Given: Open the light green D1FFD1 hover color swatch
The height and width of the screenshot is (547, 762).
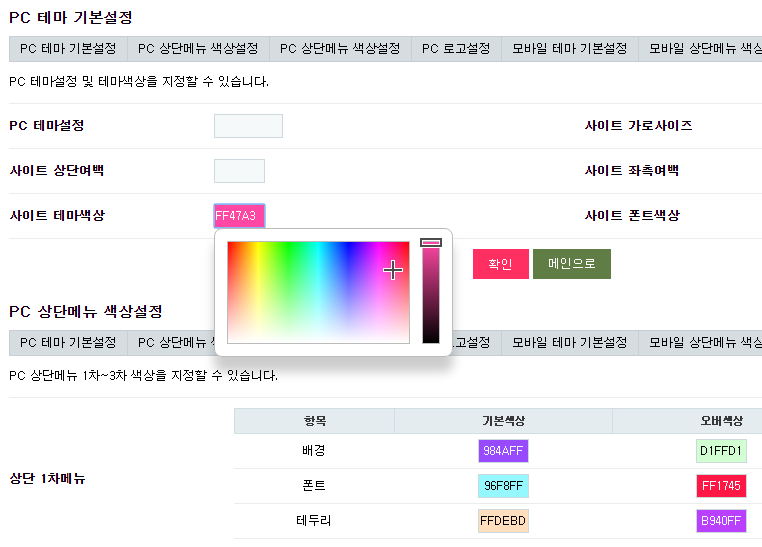Looking at the screenshot, I should pyautogui.click(x=721, y=451).
